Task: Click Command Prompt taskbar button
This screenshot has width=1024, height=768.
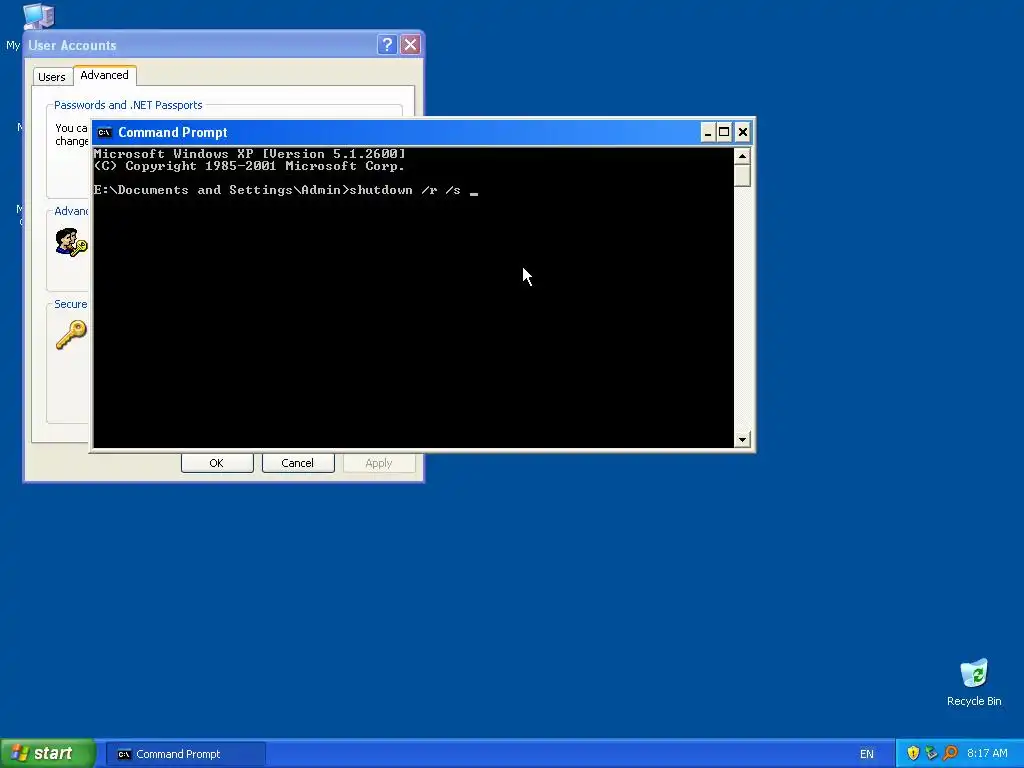Action: tap(185, 754)
